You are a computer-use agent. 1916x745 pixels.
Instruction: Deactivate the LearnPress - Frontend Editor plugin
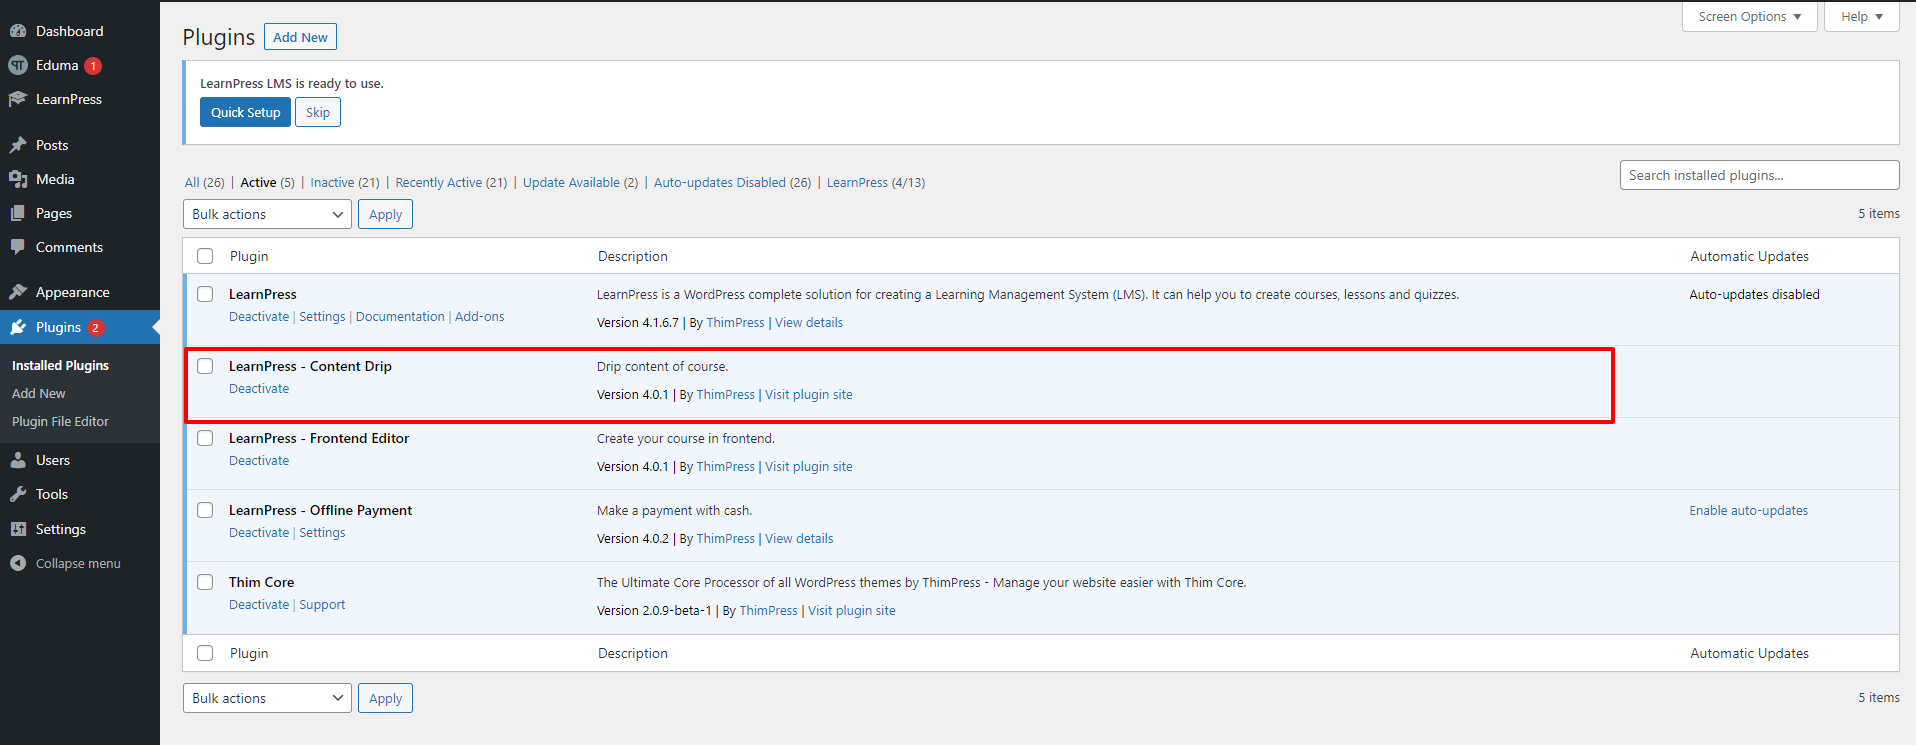[x=259, y=461]
